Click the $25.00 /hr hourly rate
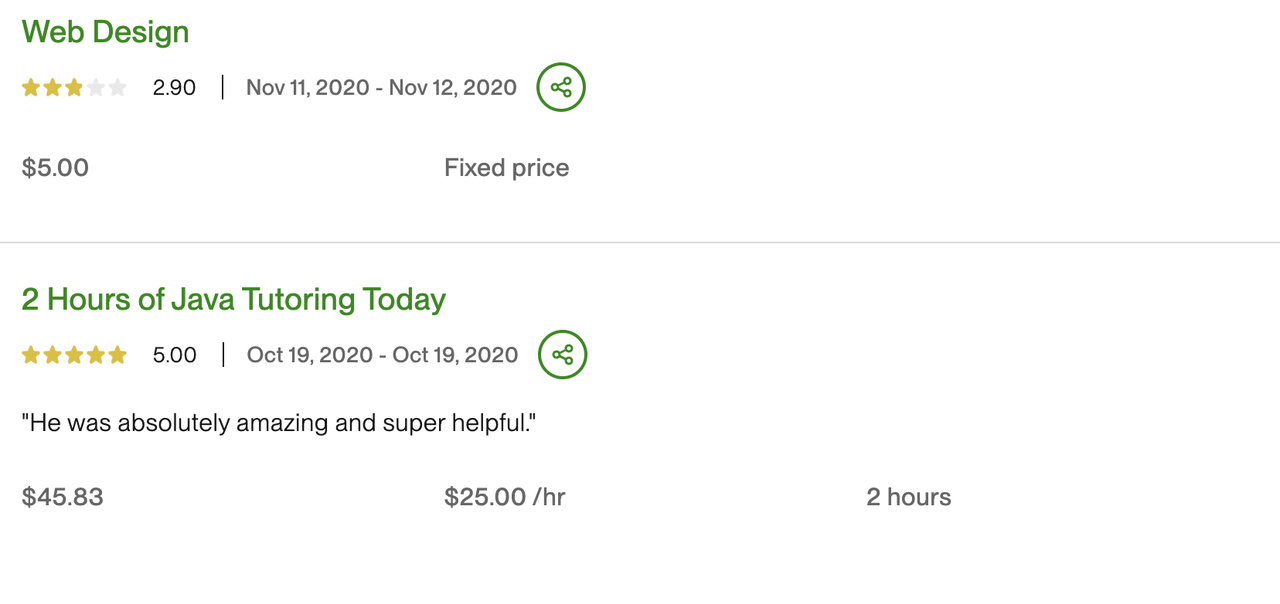Viewport: 1280px width, 604px height. pos(504,497)
